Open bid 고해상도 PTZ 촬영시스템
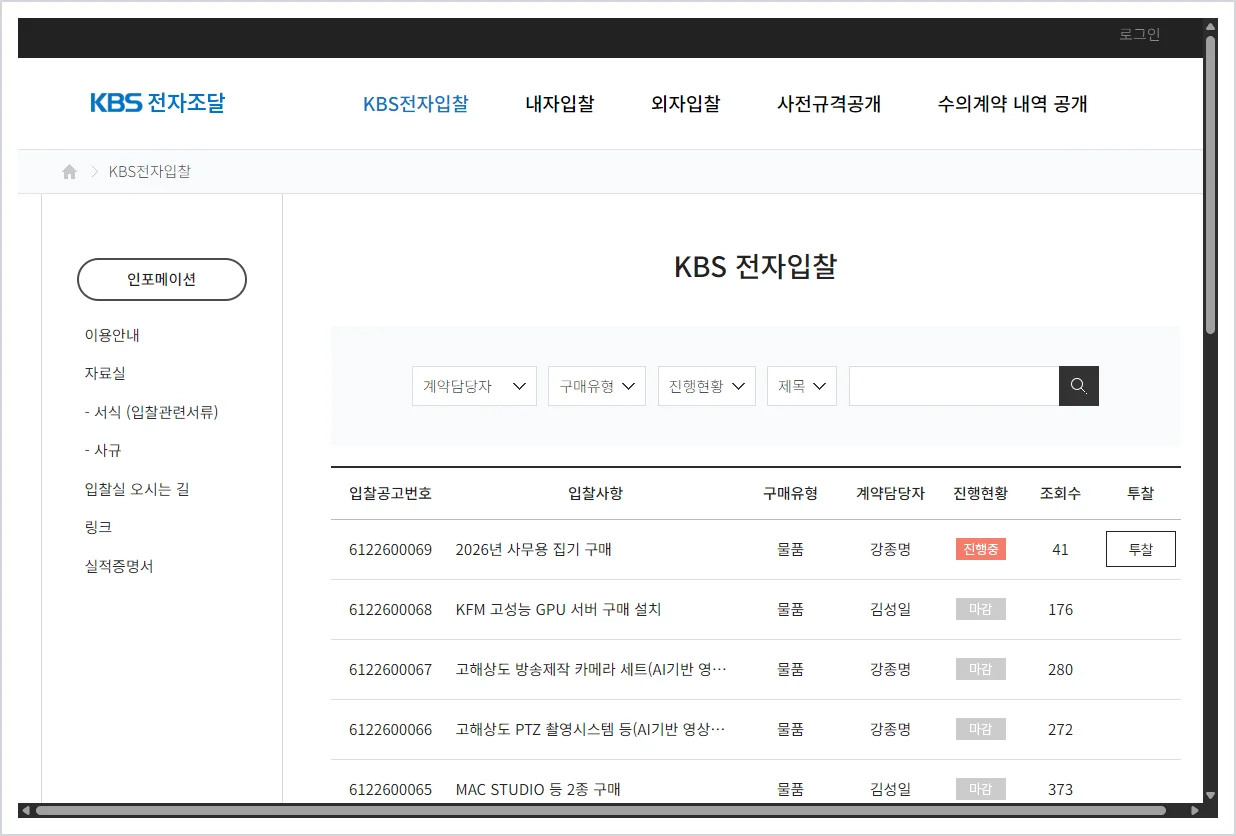The width and height of the screenshot is (1236, 836). (591, 729)
